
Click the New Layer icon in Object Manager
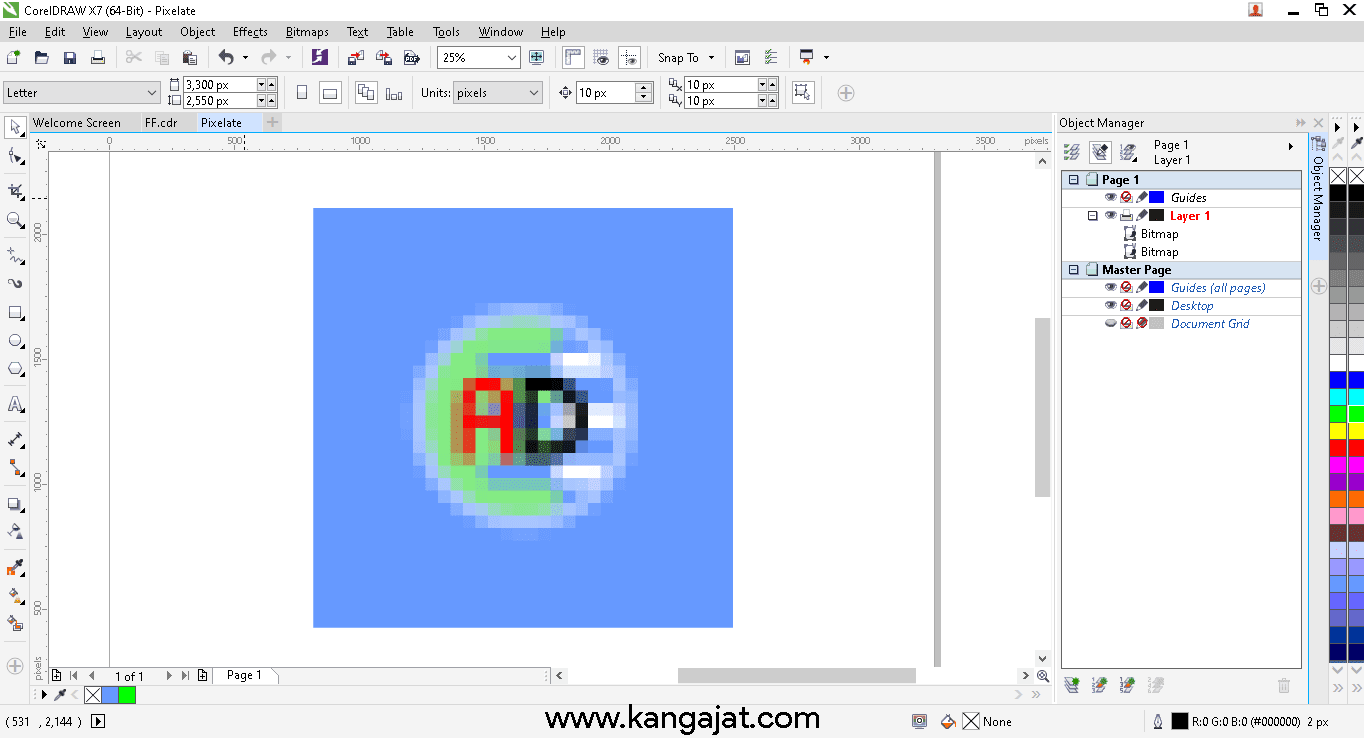(1072, 685)
